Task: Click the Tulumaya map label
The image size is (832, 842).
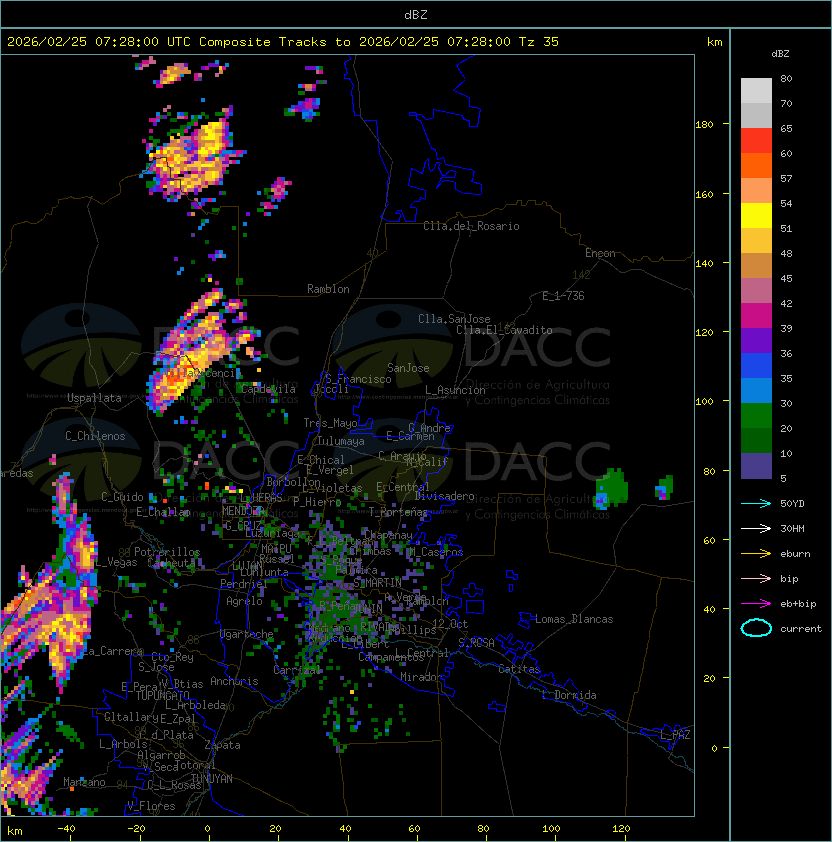Action: pos(341,441)
